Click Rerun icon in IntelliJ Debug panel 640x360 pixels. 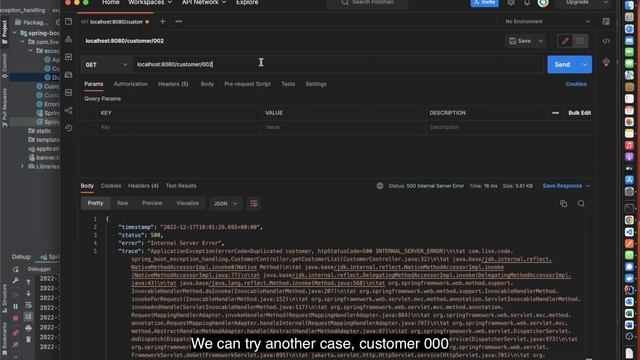[x=16, y=269]
